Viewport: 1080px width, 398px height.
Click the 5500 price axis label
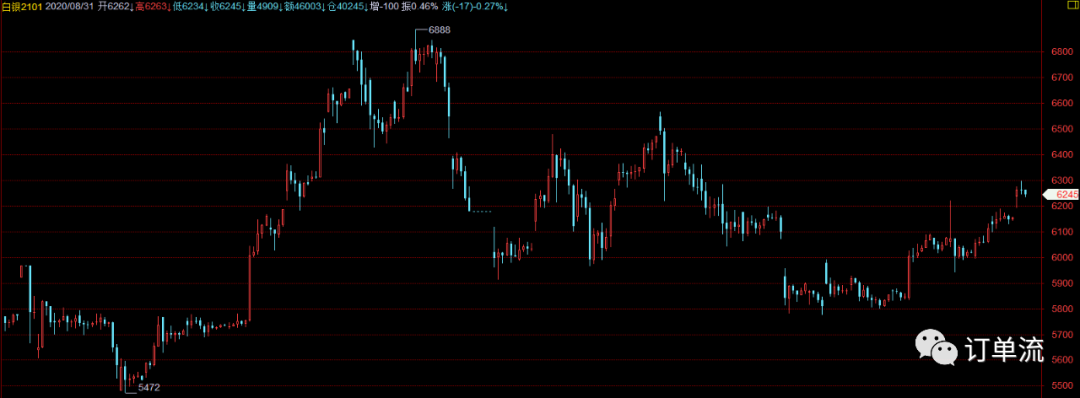pos(1063,386)
